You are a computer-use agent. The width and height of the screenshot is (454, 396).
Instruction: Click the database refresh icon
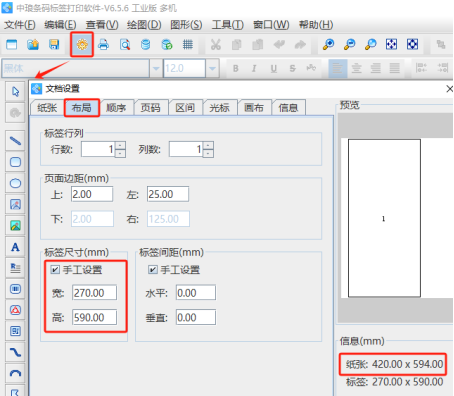coord(167,44)
